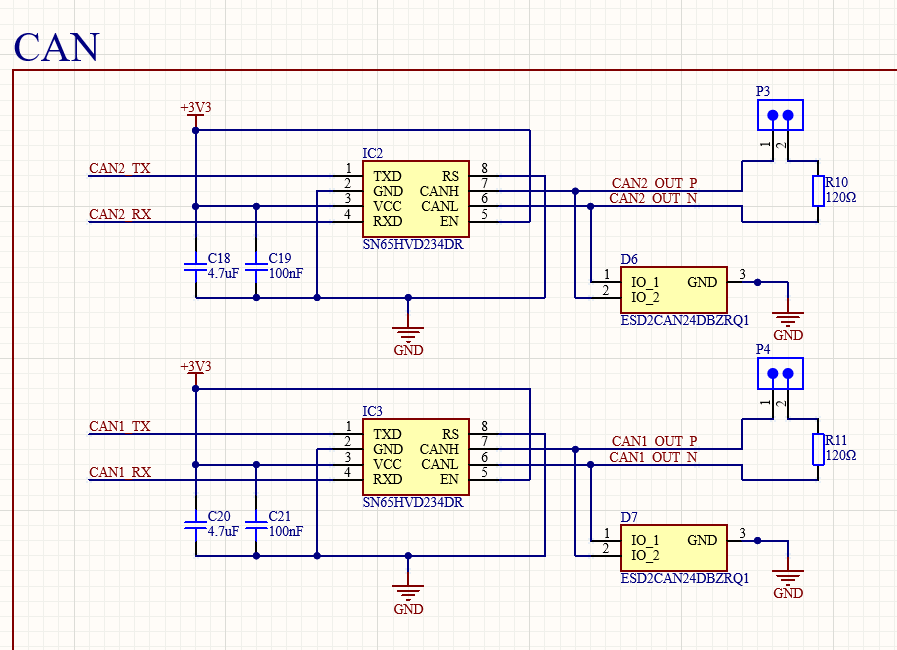Viewport: 897px width, 650px height.
Task: Select the GND power port below IC3
Action: [x=408, y=593]
